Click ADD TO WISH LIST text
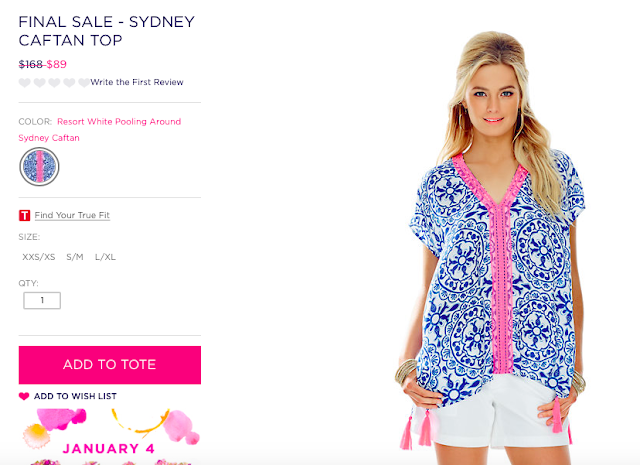 [75, 396]
